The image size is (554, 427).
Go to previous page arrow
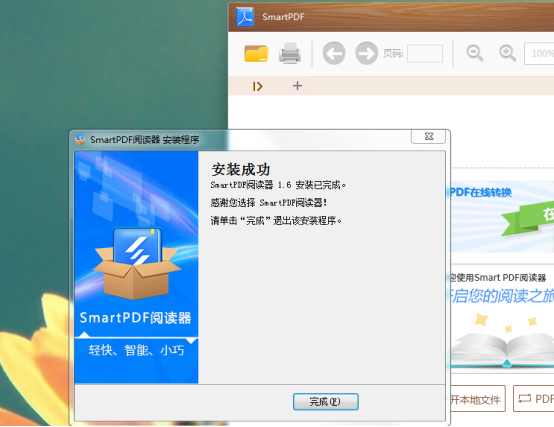coord(334,53)
